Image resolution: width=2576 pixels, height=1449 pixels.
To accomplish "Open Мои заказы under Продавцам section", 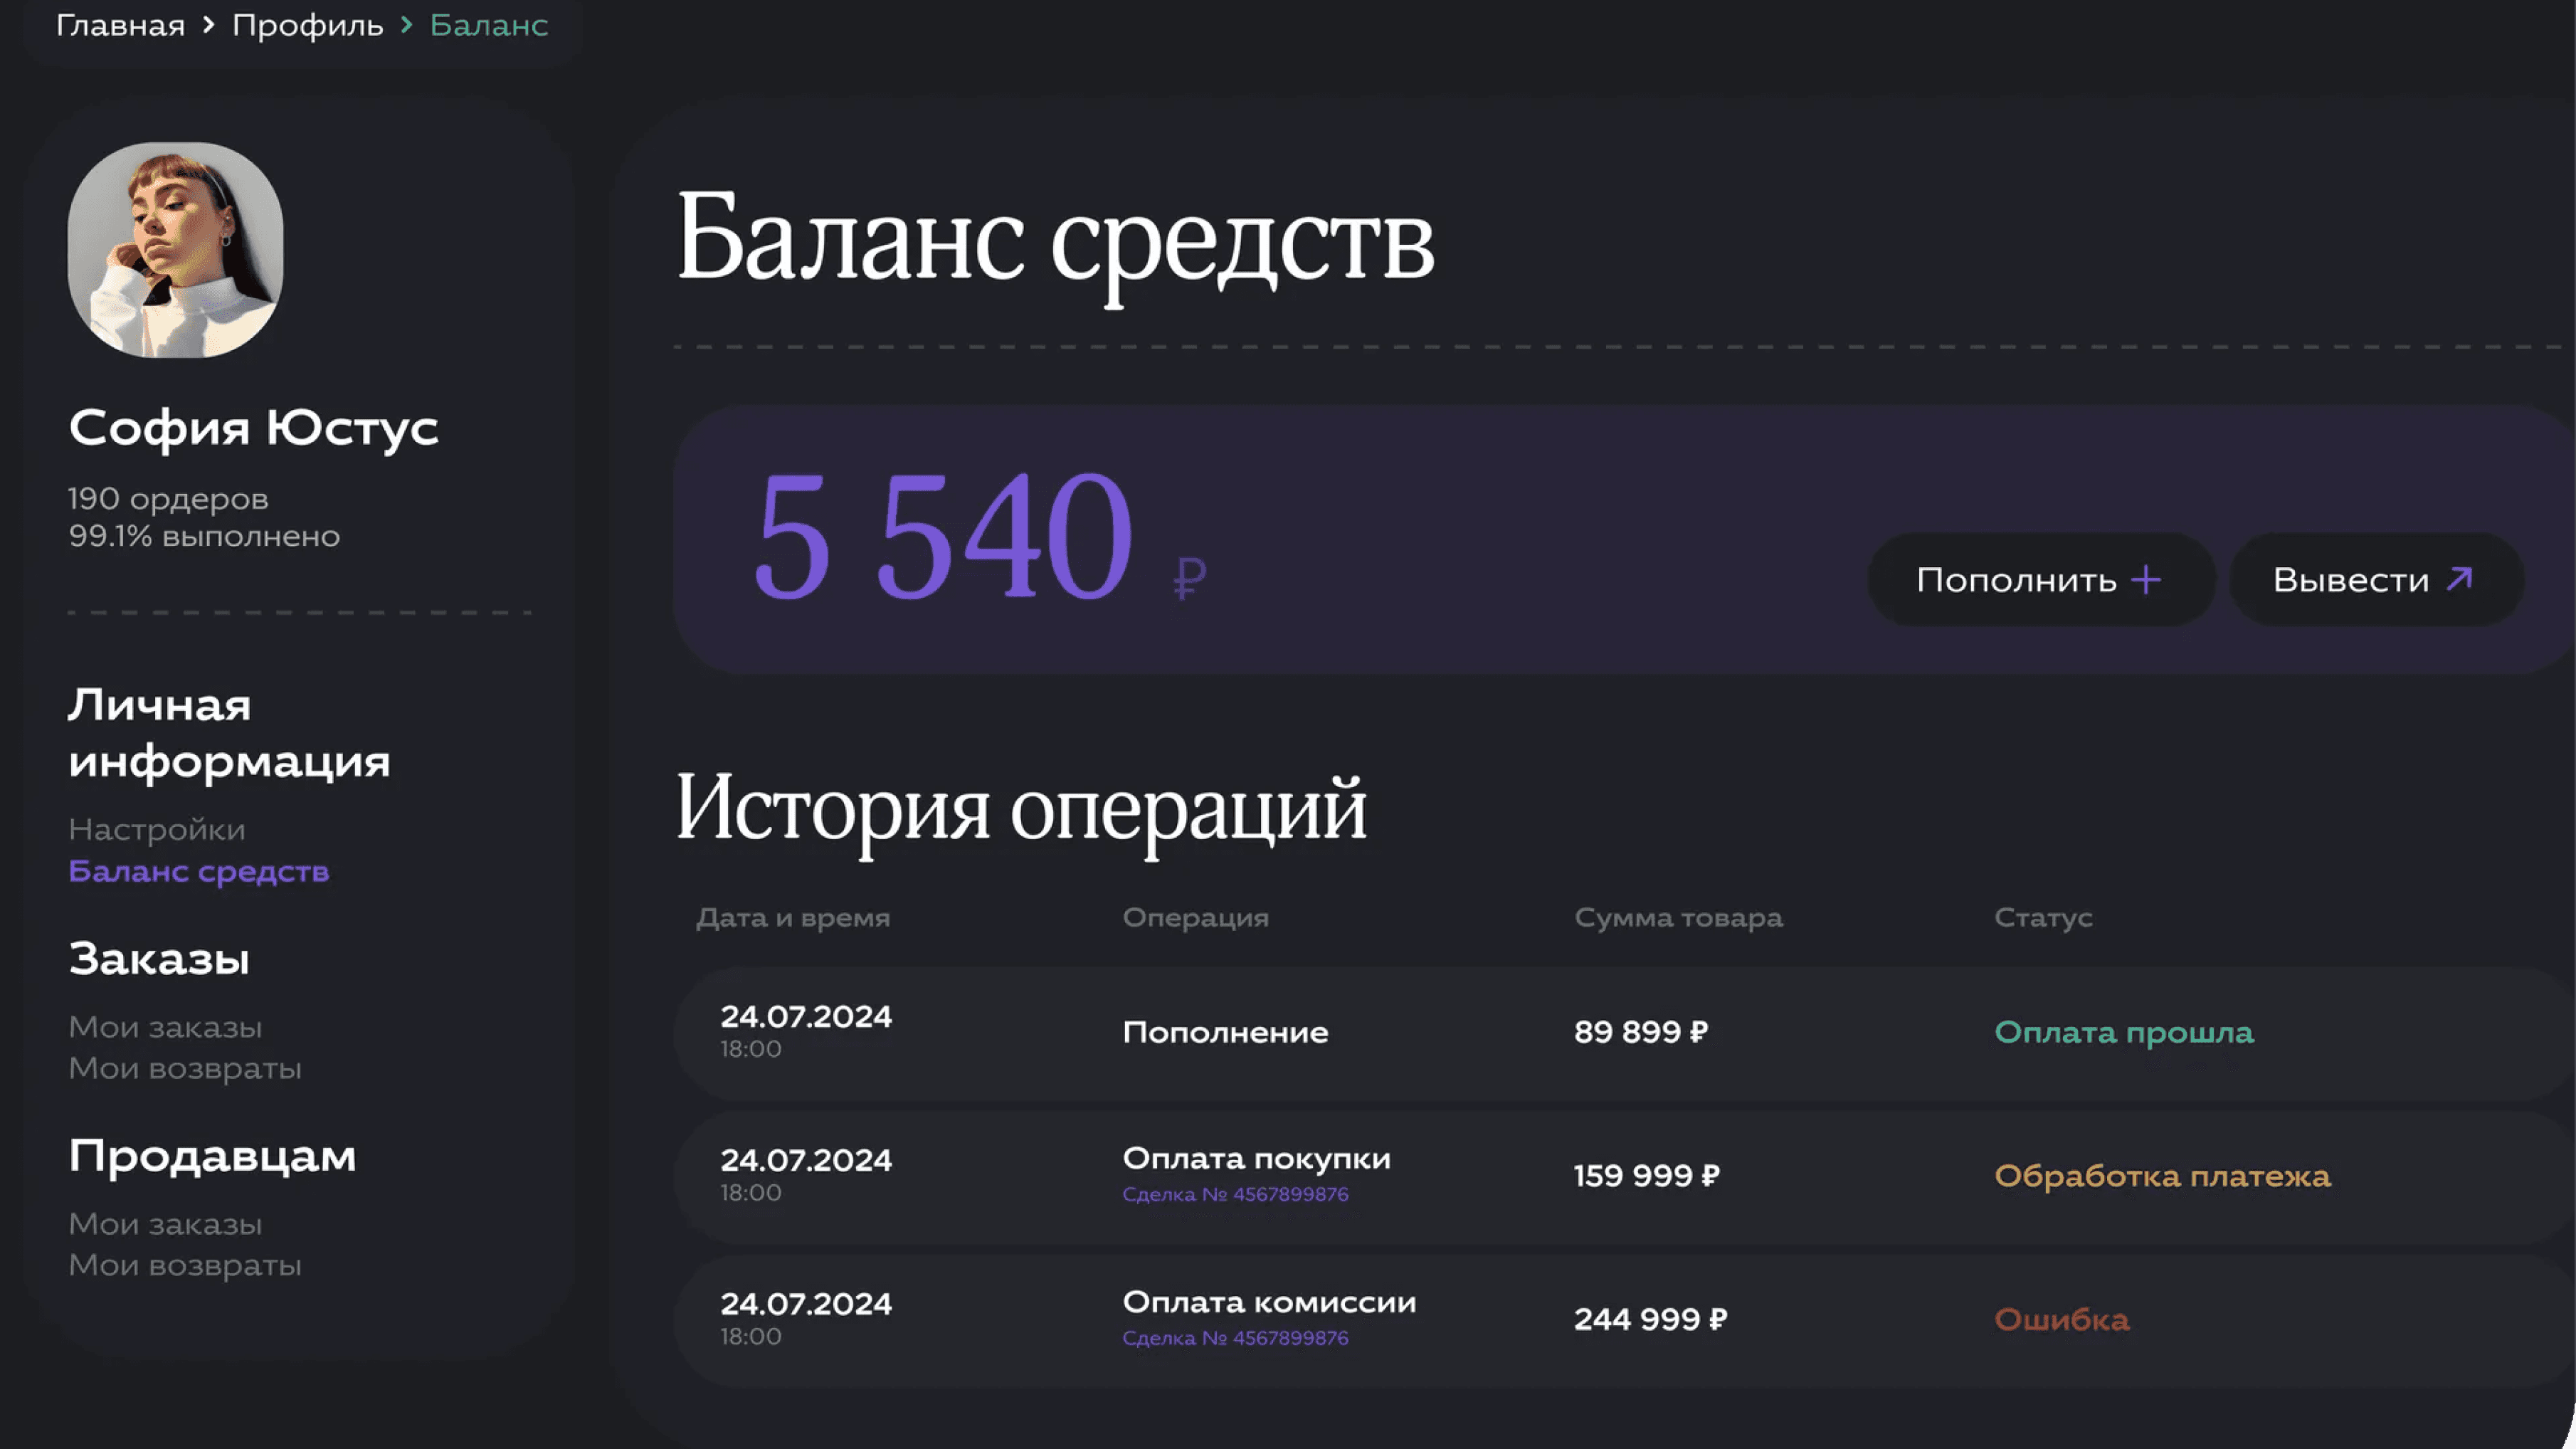I will pyautogui.click(x=165, y=1224).
